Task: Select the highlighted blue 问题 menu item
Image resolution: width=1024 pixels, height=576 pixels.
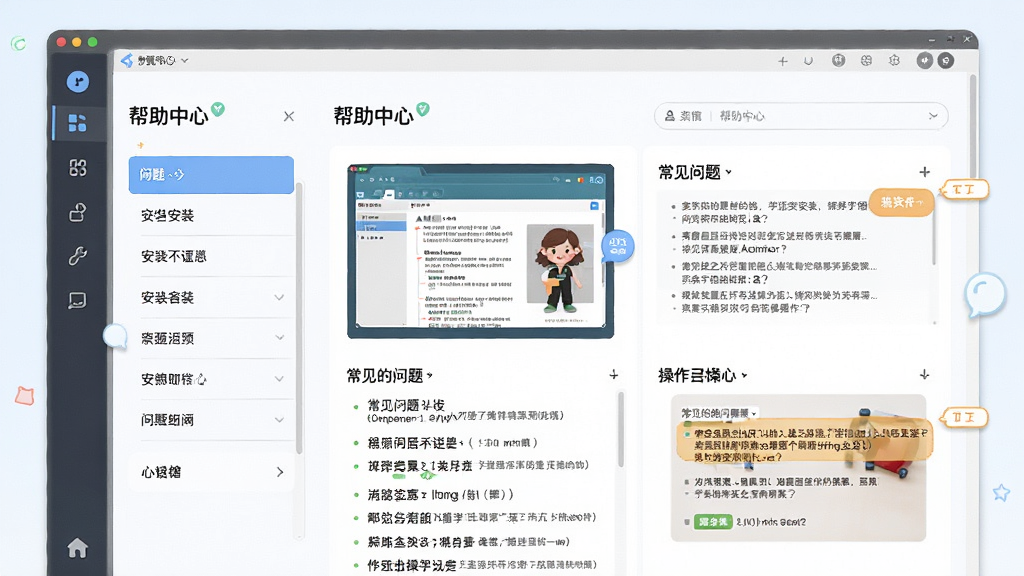Action: tap(211, 175)
